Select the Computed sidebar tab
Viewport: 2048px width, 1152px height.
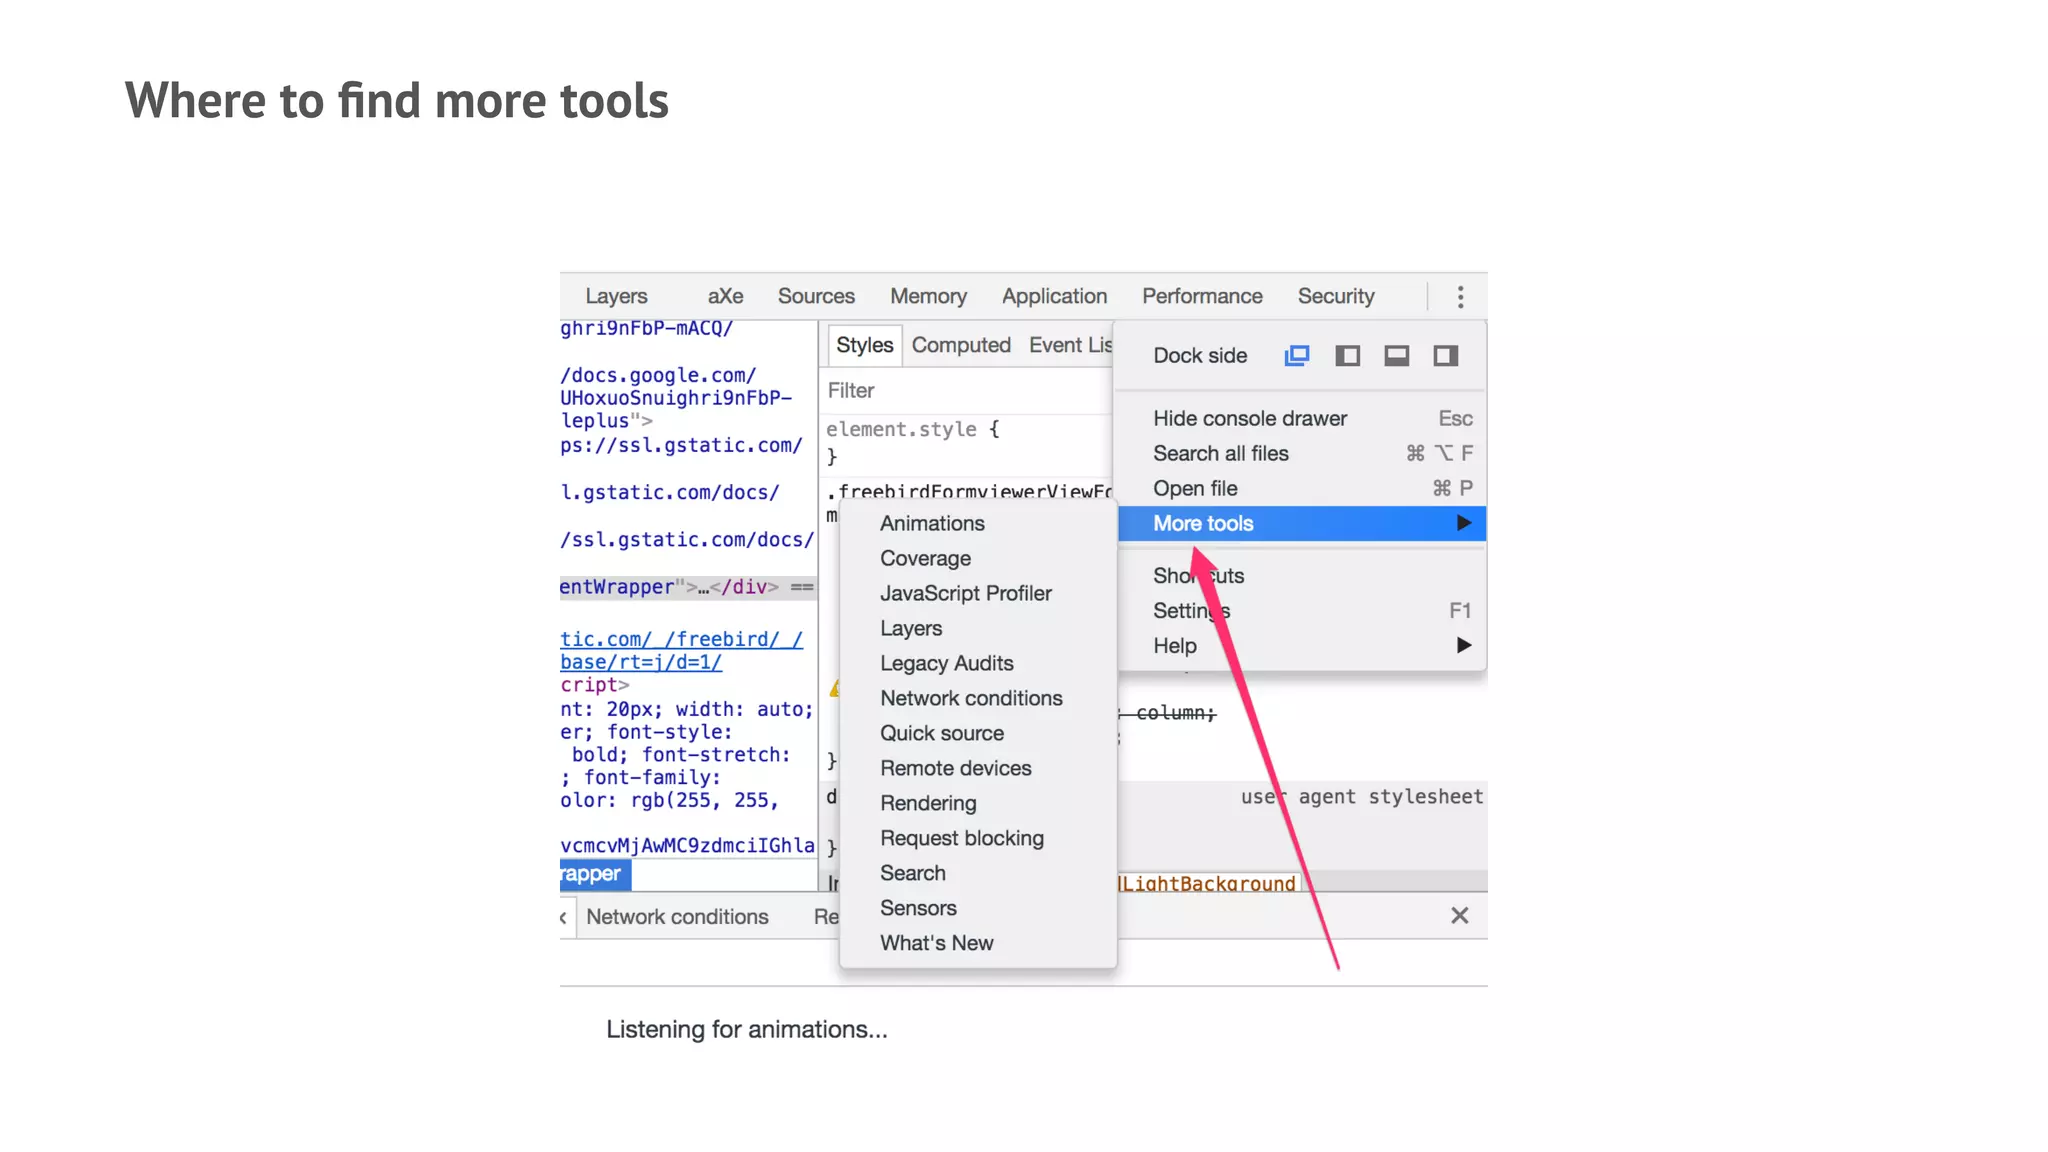[x=961, y=345]
